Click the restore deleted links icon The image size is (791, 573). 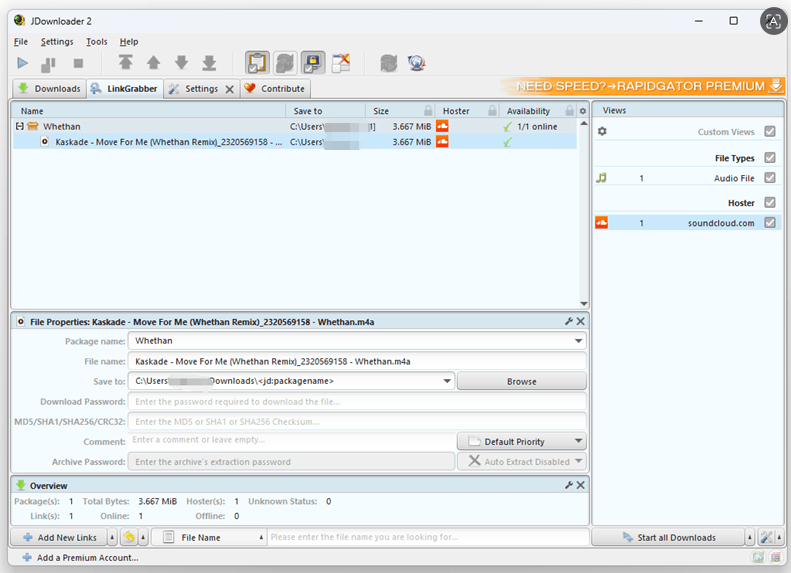[x=129, y=537]
